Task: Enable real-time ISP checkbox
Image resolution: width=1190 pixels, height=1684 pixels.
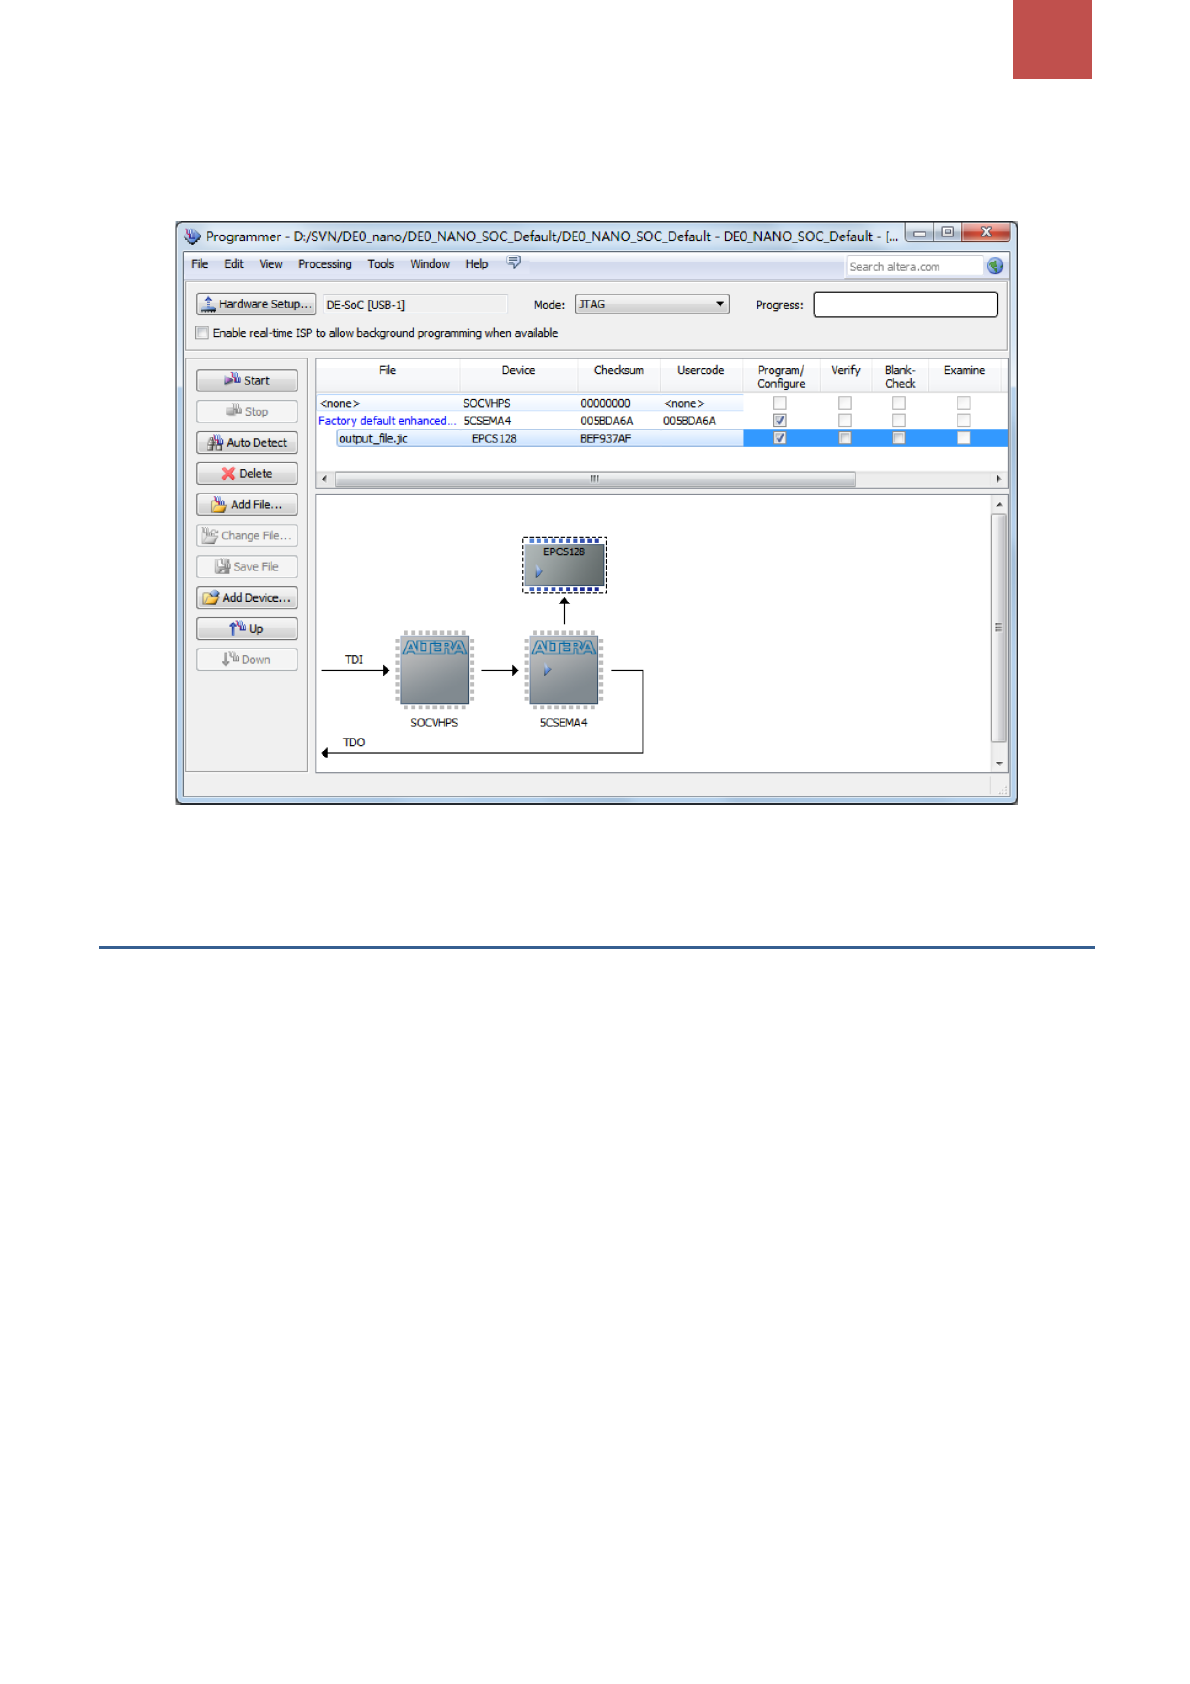Action: pyautogui.click(x=202, y=333)
